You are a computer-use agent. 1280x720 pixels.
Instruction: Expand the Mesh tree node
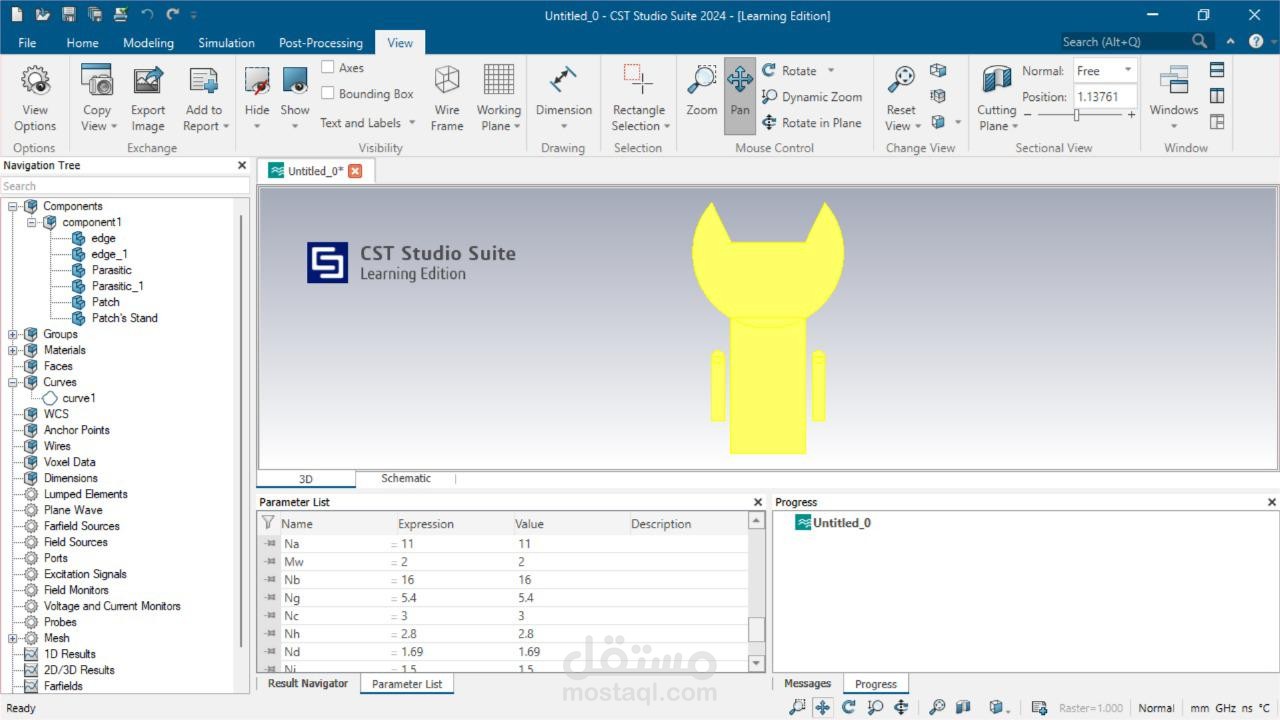(13, 638)
